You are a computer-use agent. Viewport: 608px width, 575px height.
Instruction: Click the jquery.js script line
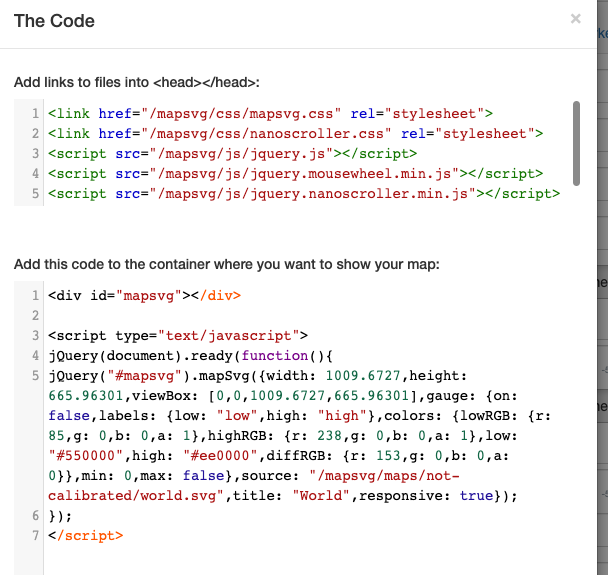(232, 154)
